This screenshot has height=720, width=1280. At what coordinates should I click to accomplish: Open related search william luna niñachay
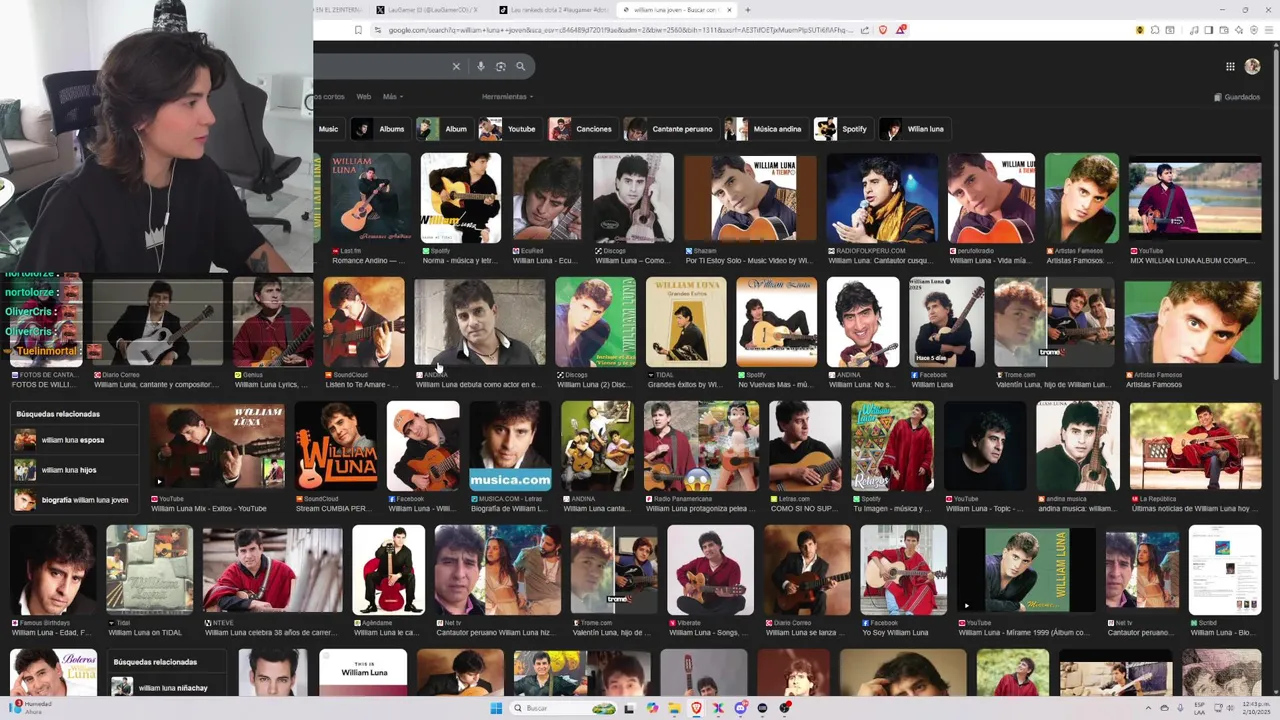(x=168, y=688)
